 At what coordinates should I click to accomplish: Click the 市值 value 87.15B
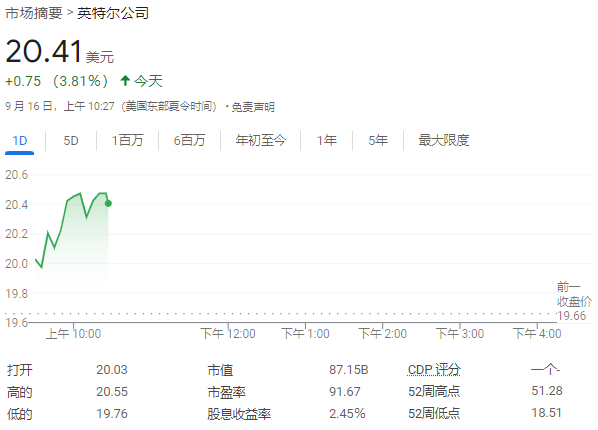point(349,370)
